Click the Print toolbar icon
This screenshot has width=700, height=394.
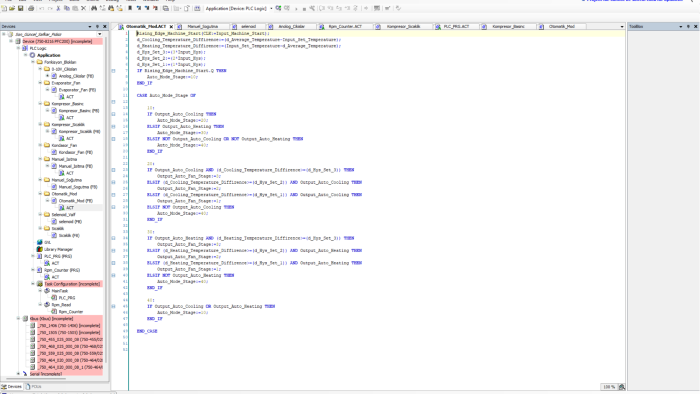pos(31,8)
